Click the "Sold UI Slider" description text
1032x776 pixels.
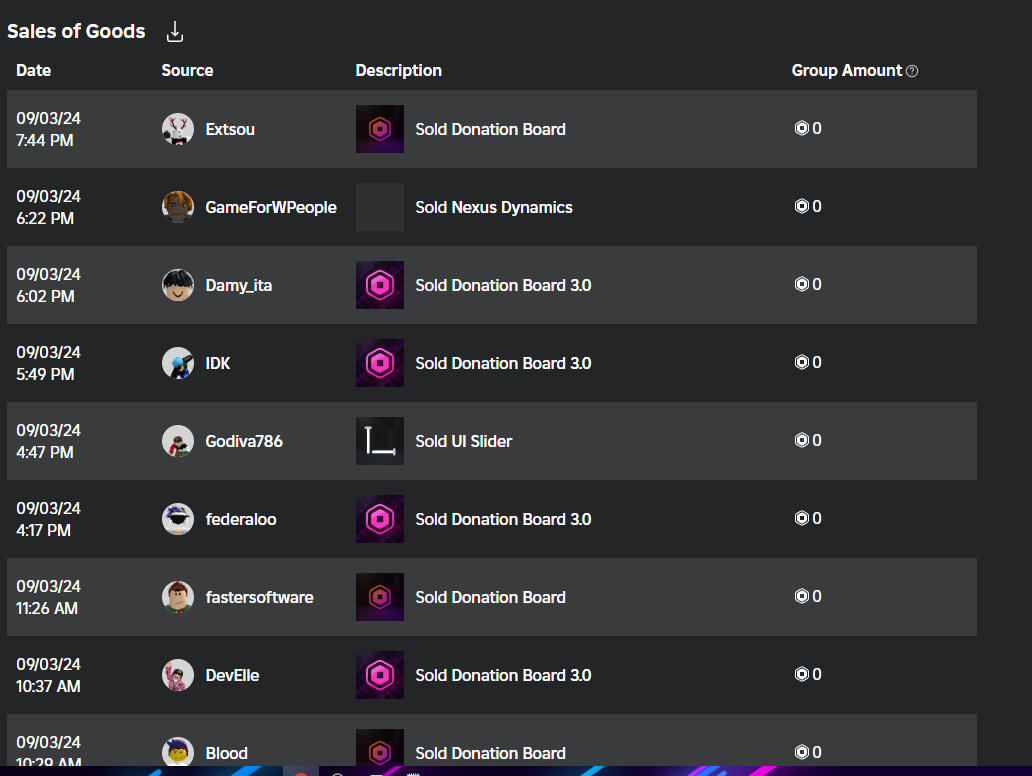coord(464,441)
